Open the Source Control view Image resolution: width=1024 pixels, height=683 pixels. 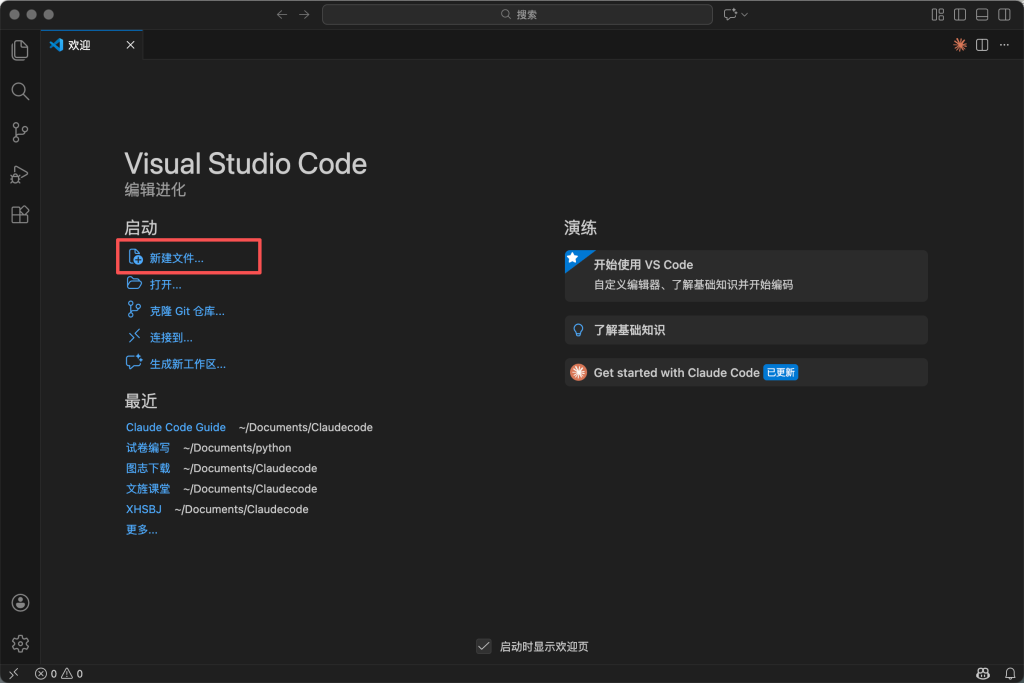tap(20, 132)
